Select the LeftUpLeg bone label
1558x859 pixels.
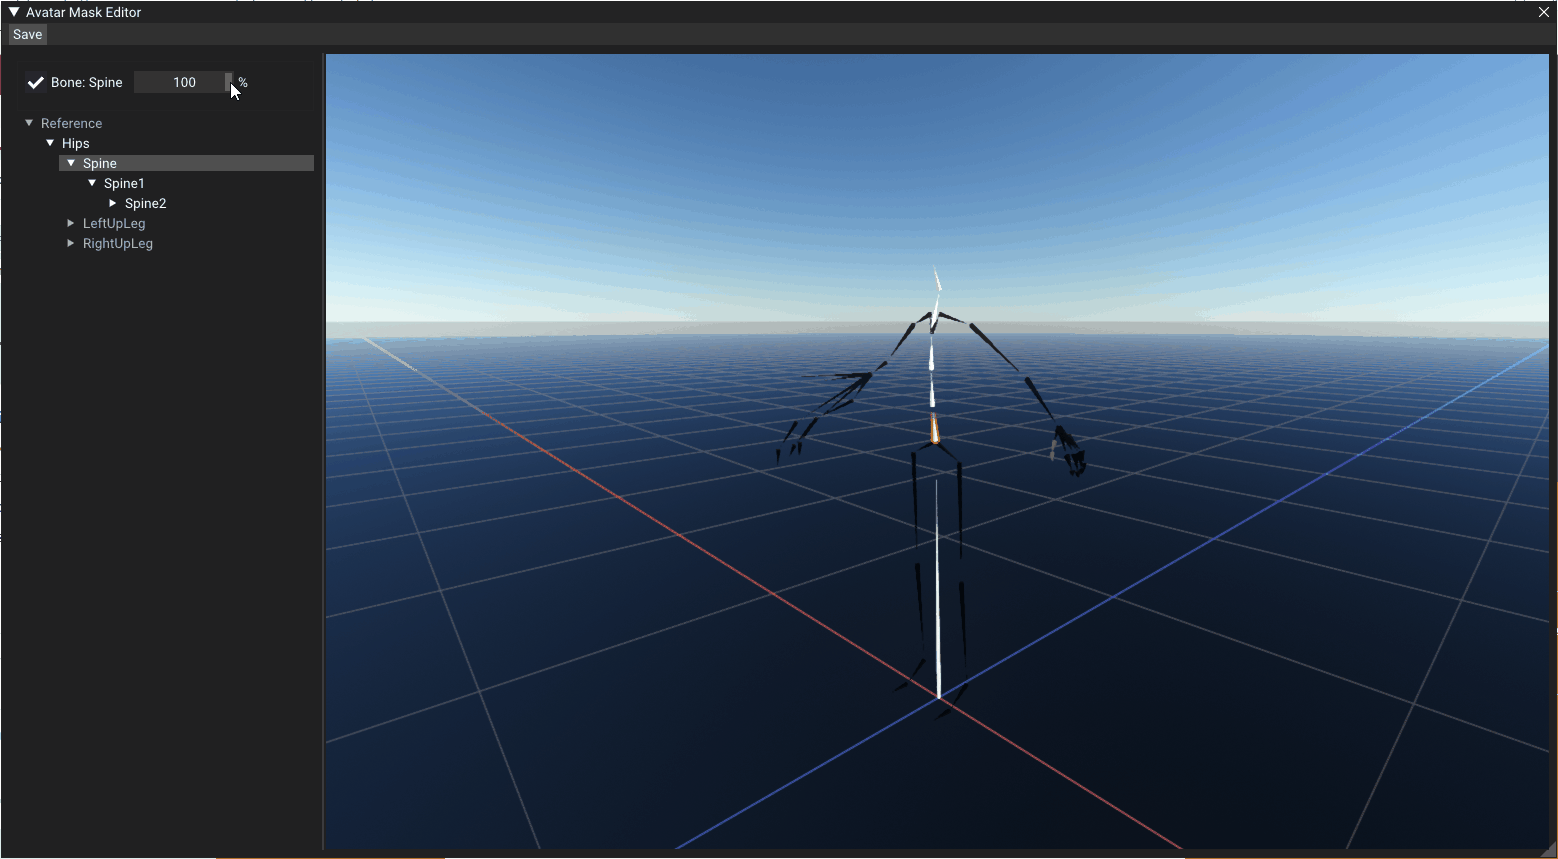pos(114,223)
